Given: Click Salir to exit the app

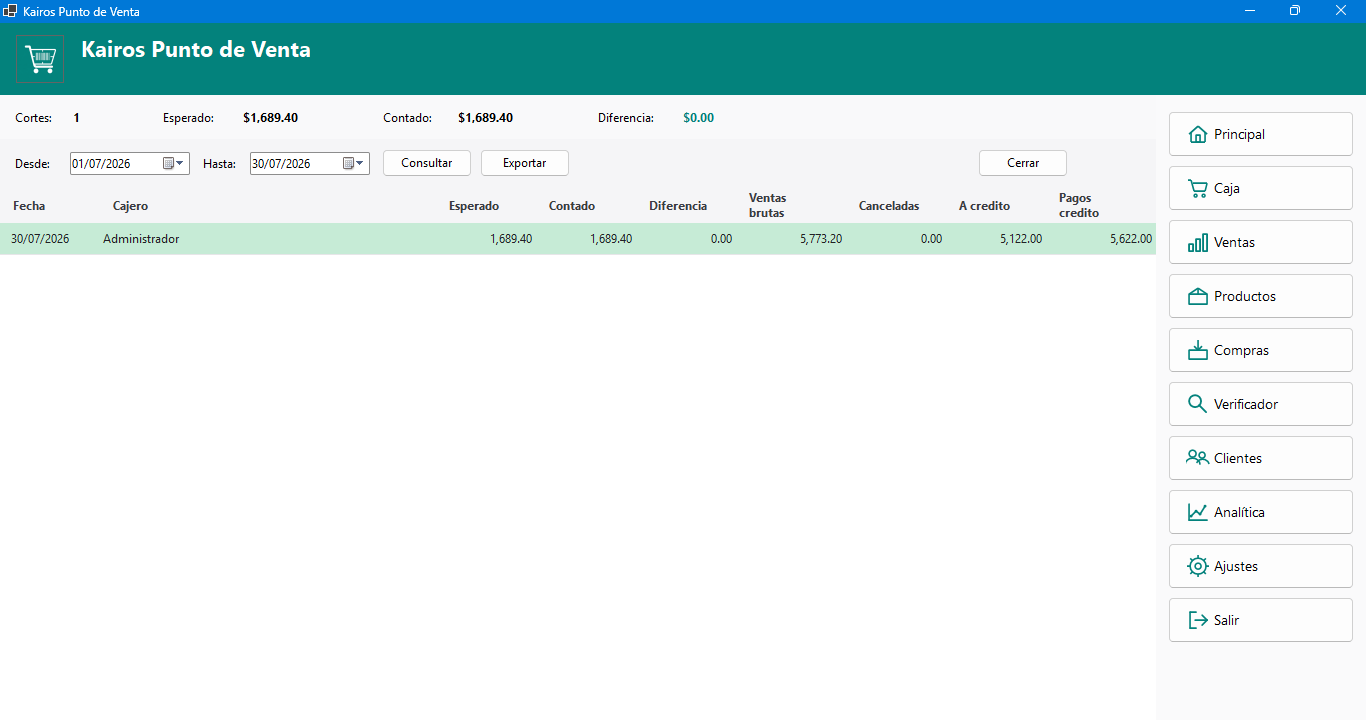Looking at the screenshot, I should coord(1260,620).
